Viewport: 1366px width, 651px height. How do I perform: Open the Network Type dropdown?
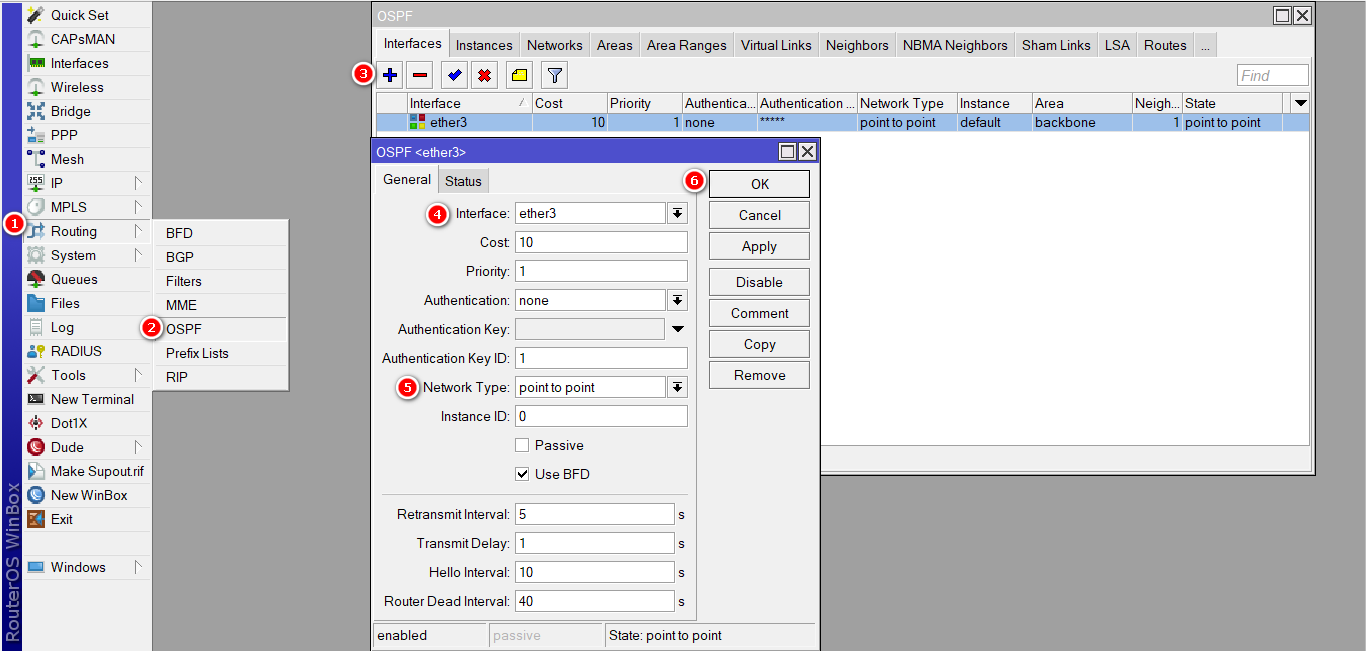678,386
